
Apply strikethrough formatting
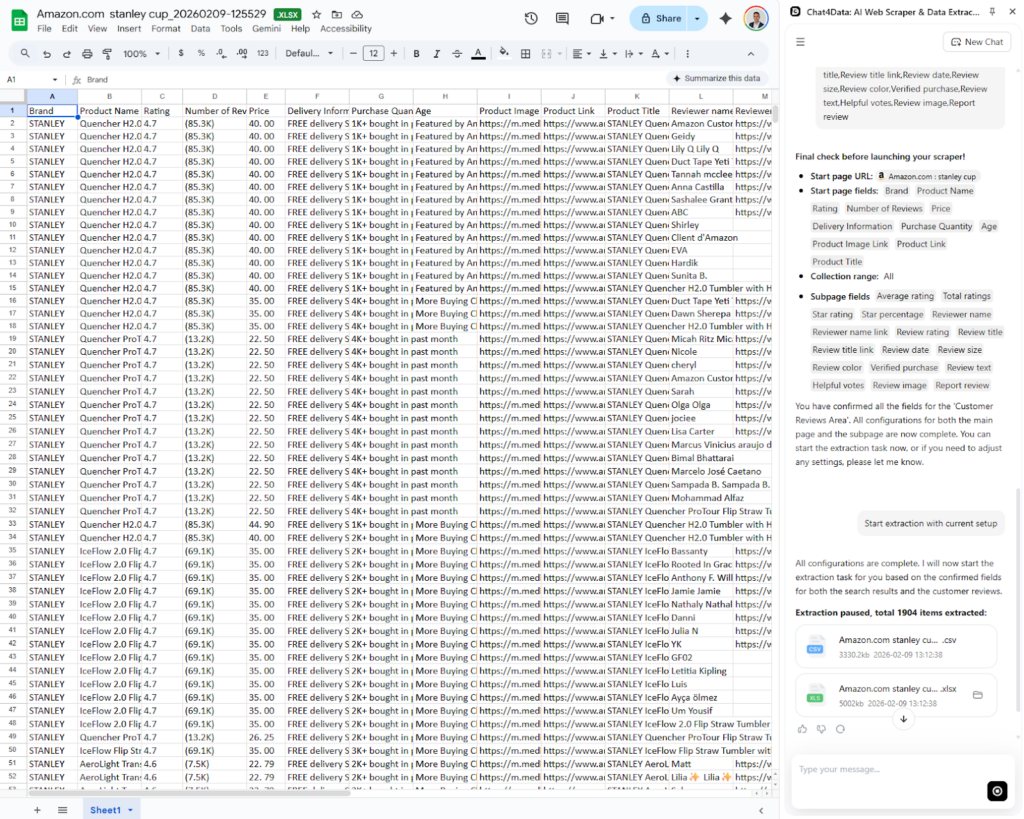click(458, 53)
